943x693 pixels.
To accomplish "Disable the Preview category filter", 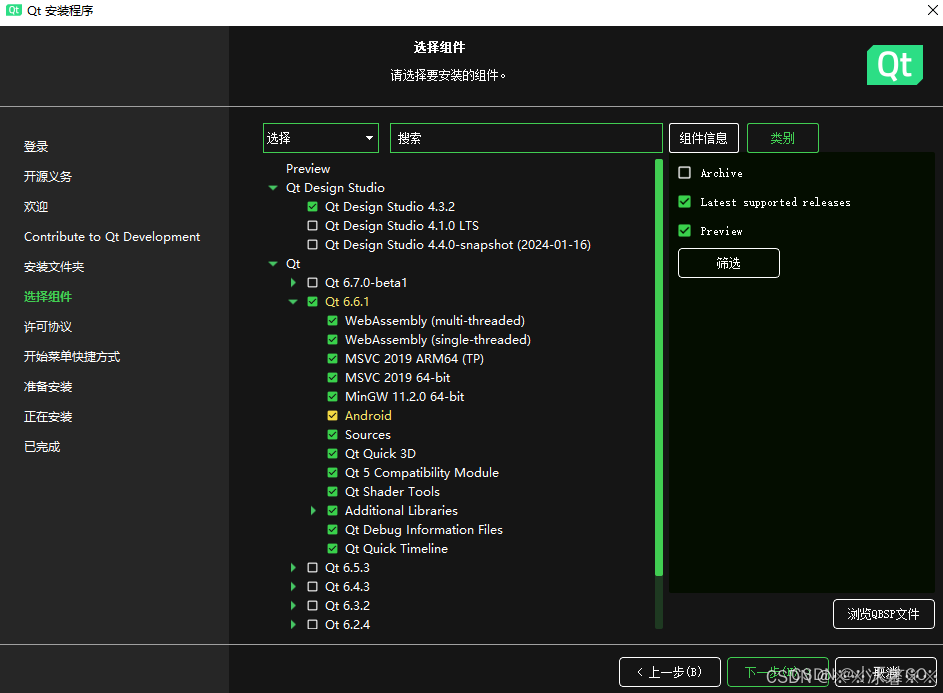I will click(684, 231).
